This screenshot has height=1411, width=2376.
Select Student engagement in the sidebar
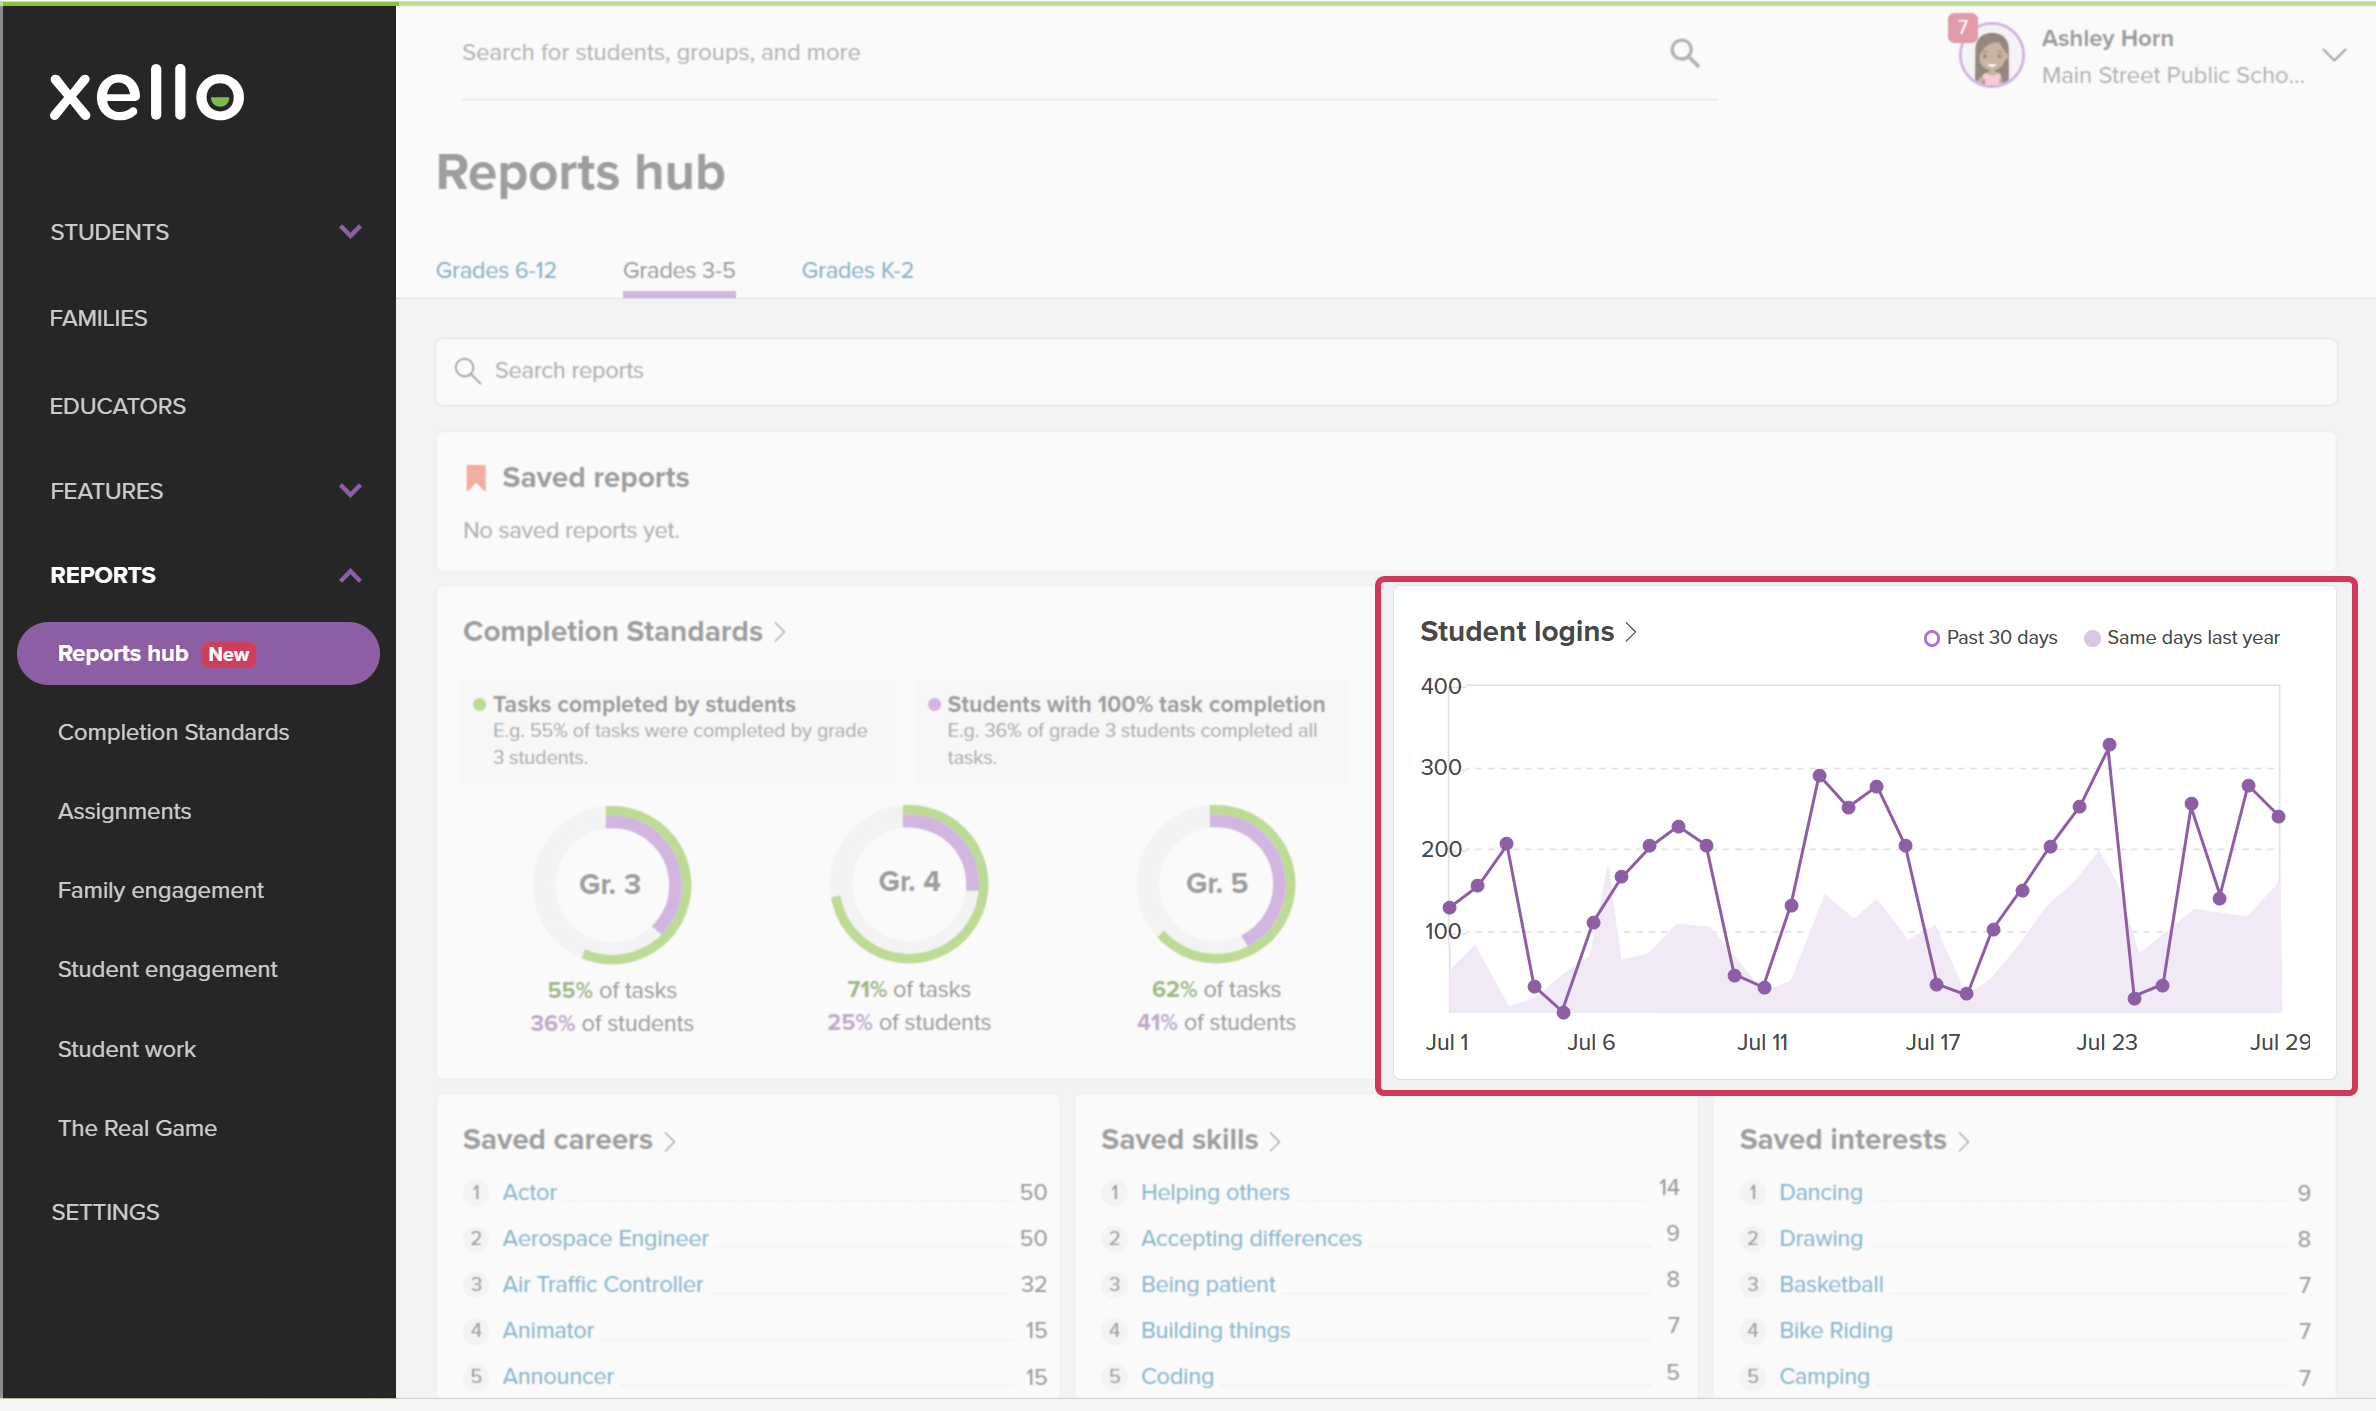click(168, 969)
